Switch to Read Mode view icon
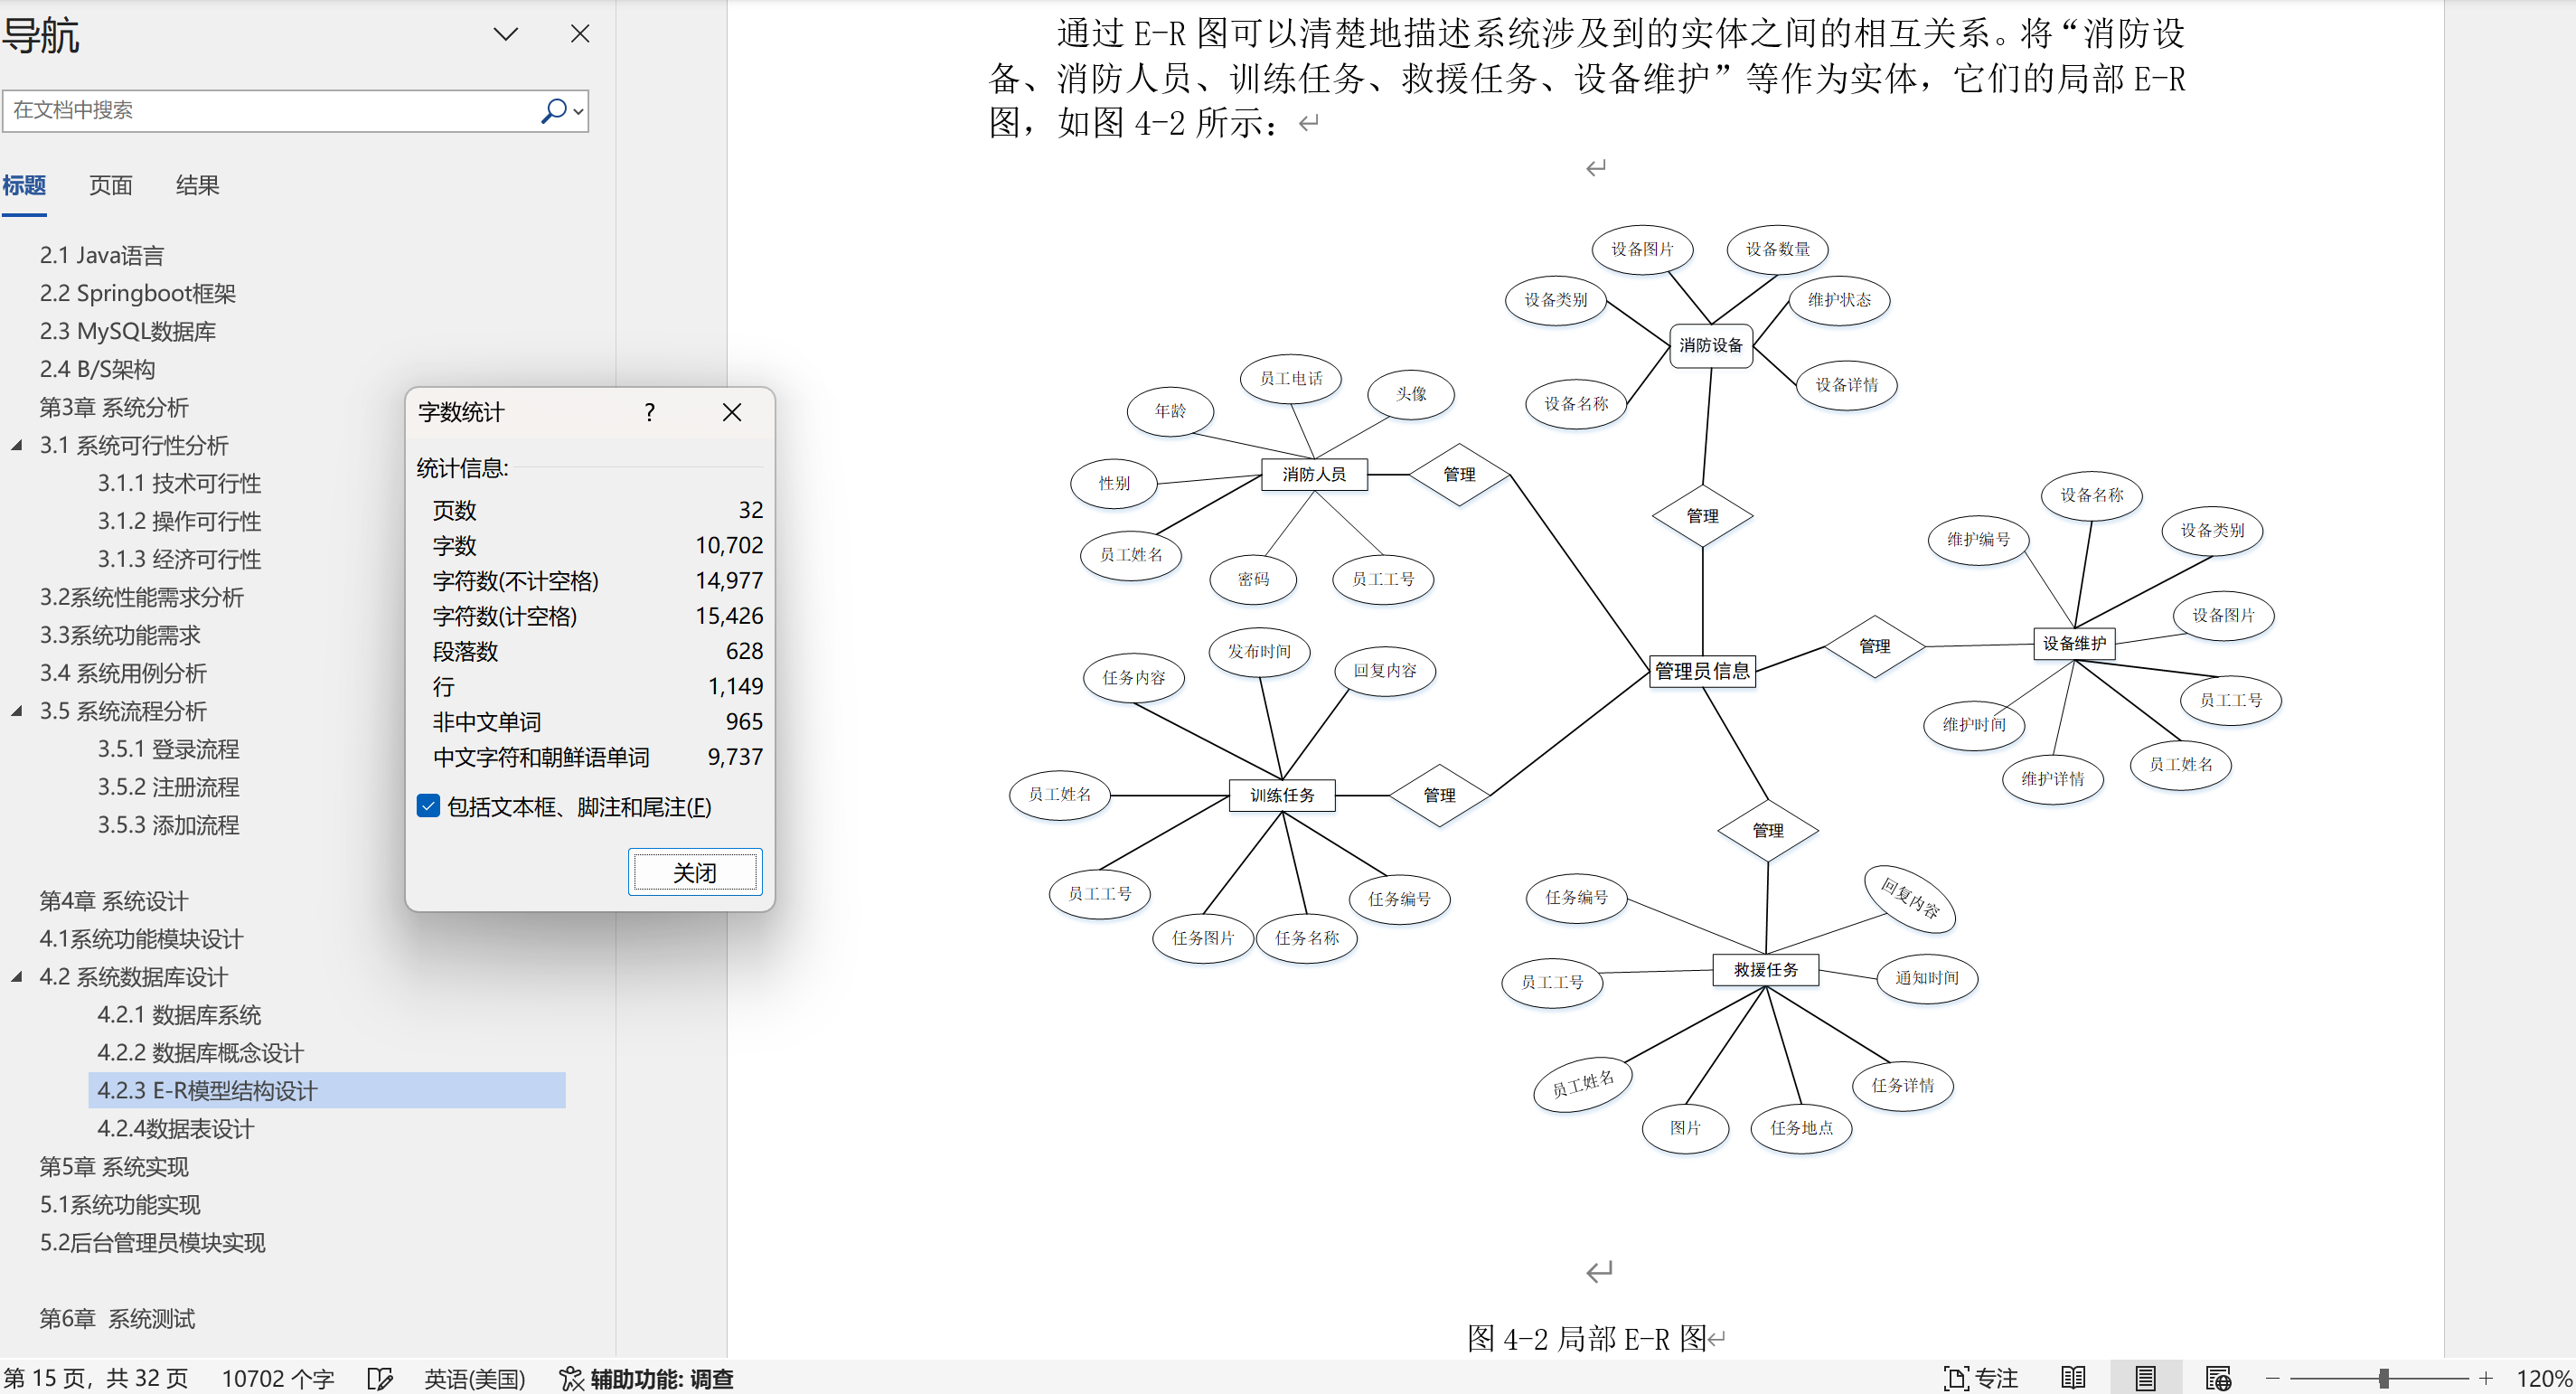This screenshot has width=2576, height=1394. tap(2073, 1378)
